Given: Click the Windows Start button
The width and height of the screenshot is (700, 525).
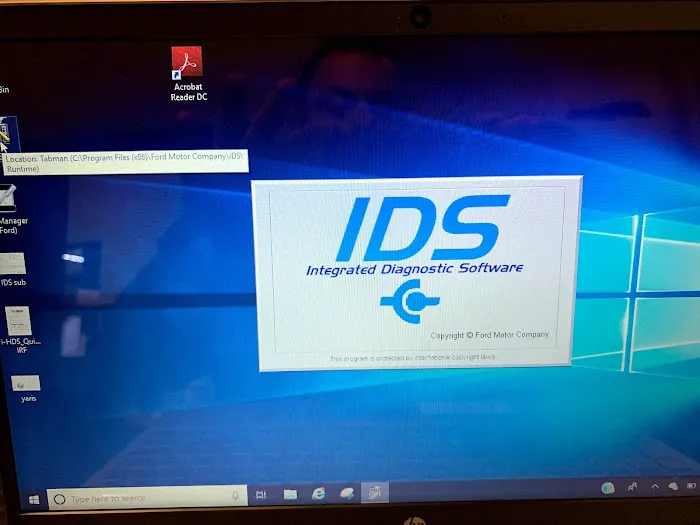Looking at the screenshot, I should (x=34, y=500).
